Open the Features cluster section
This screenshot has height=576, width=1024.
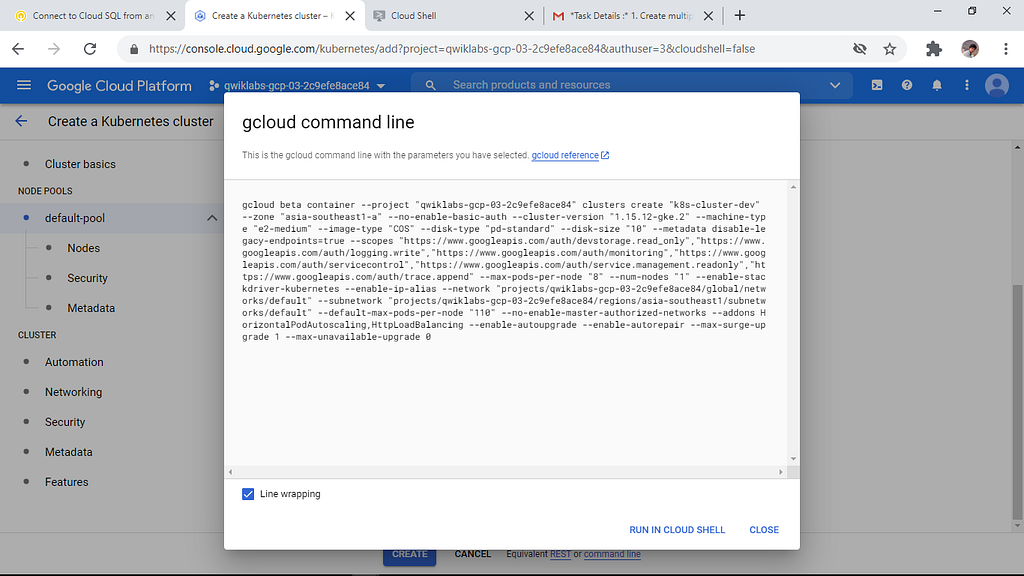tap(67, 482)
